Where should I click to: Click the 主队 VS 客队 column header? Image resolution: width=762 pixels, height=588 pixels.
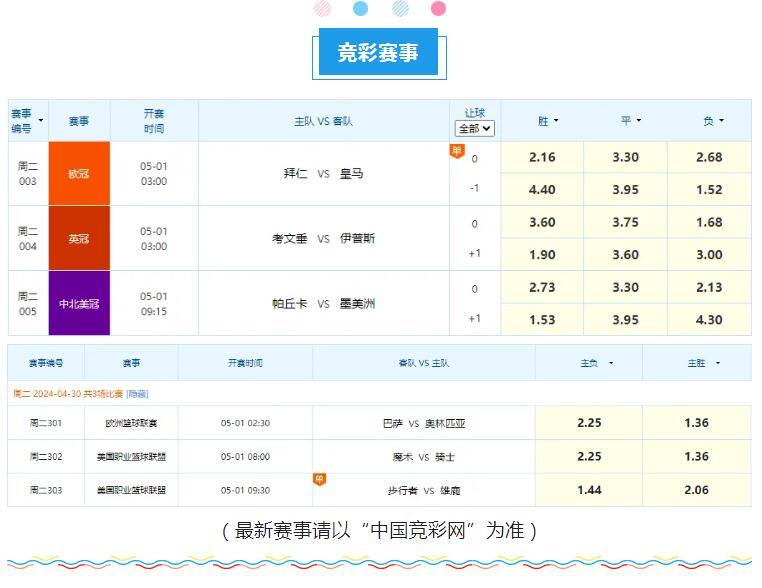[323, 121]
